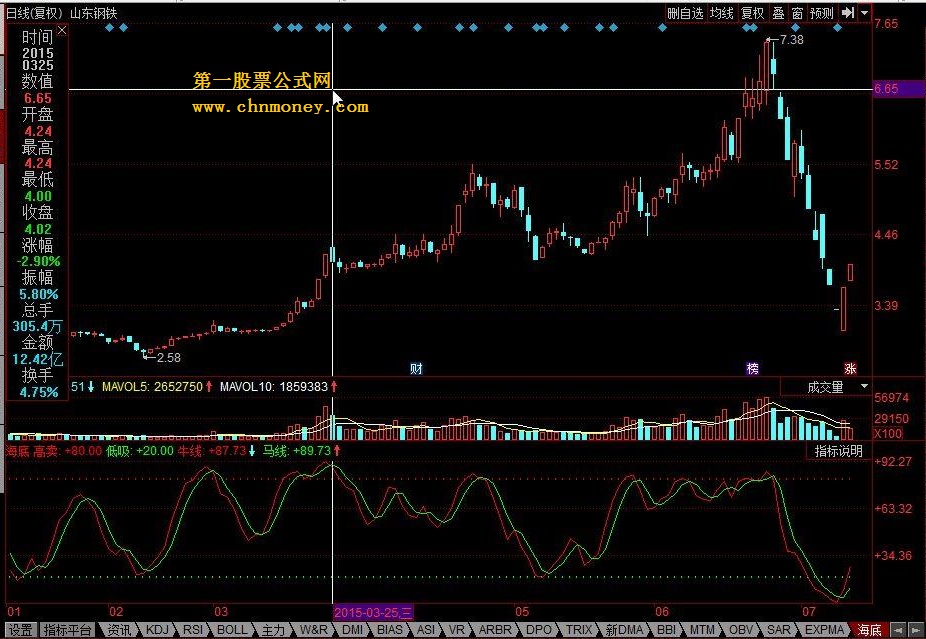
Task: Select the RSI indicator tab
Action: click(193, 630)
